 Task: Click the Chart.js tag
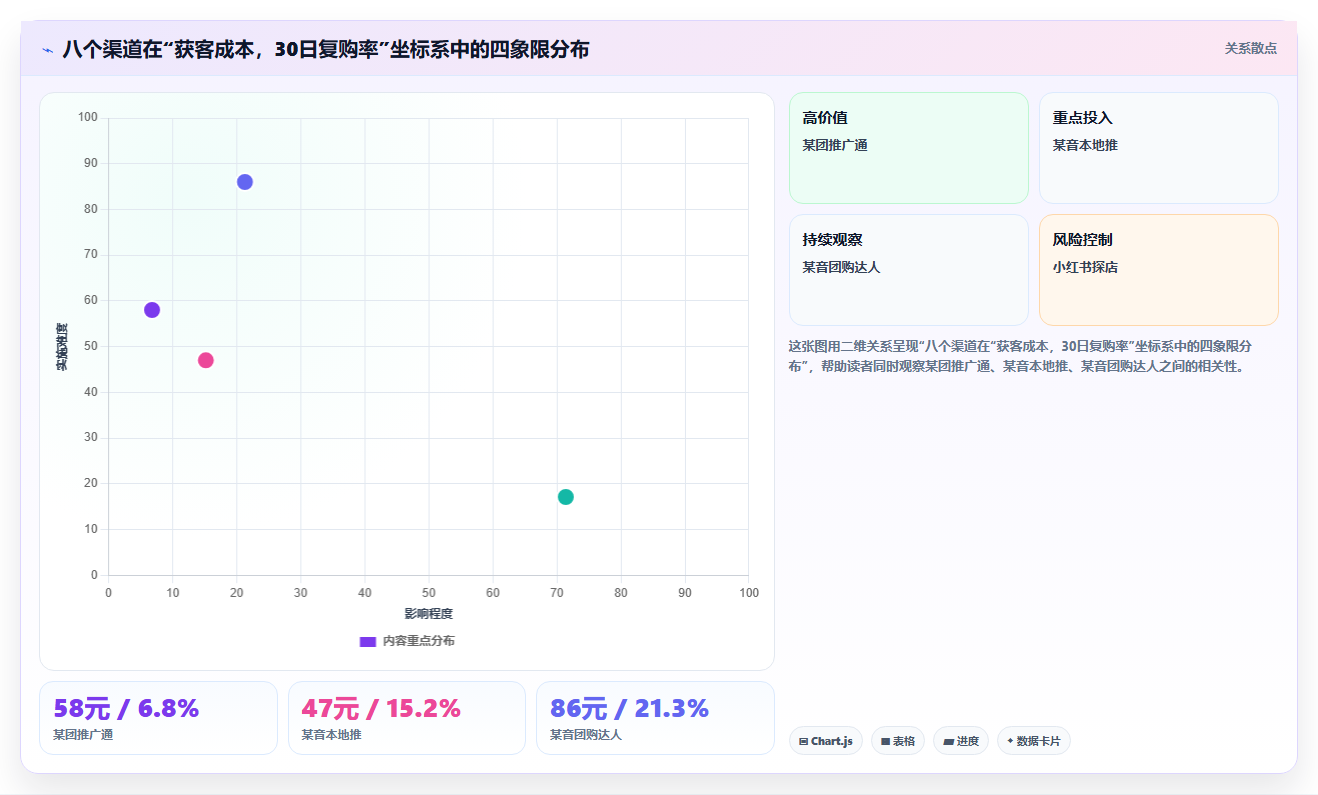(x=826, y=741)
